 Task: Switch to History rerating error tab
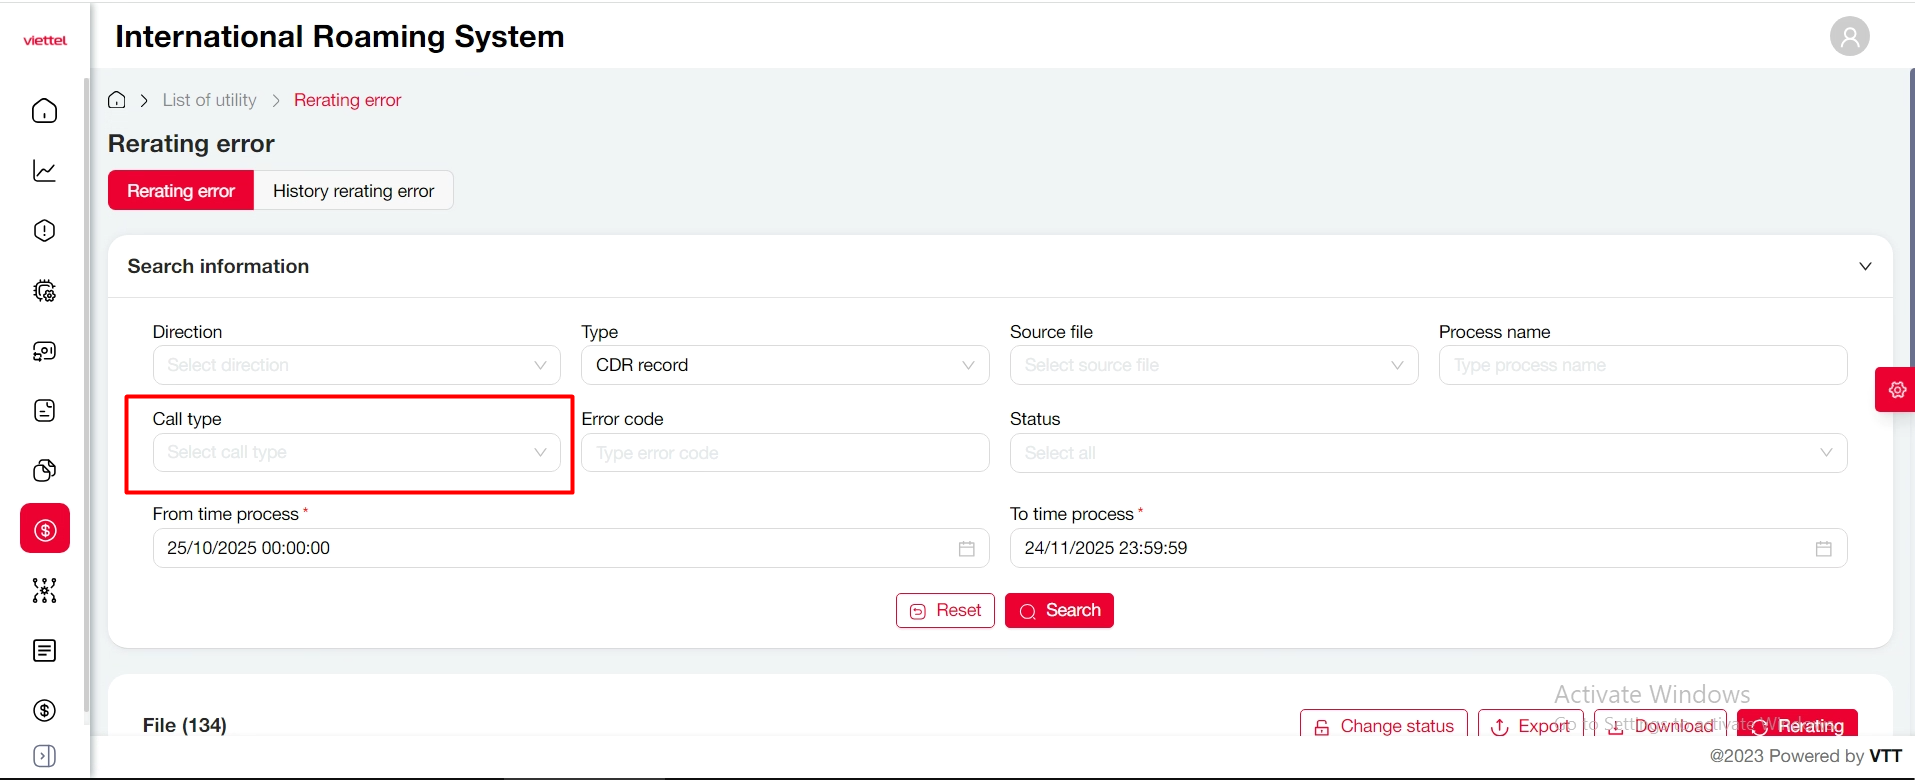pos(353,191)
